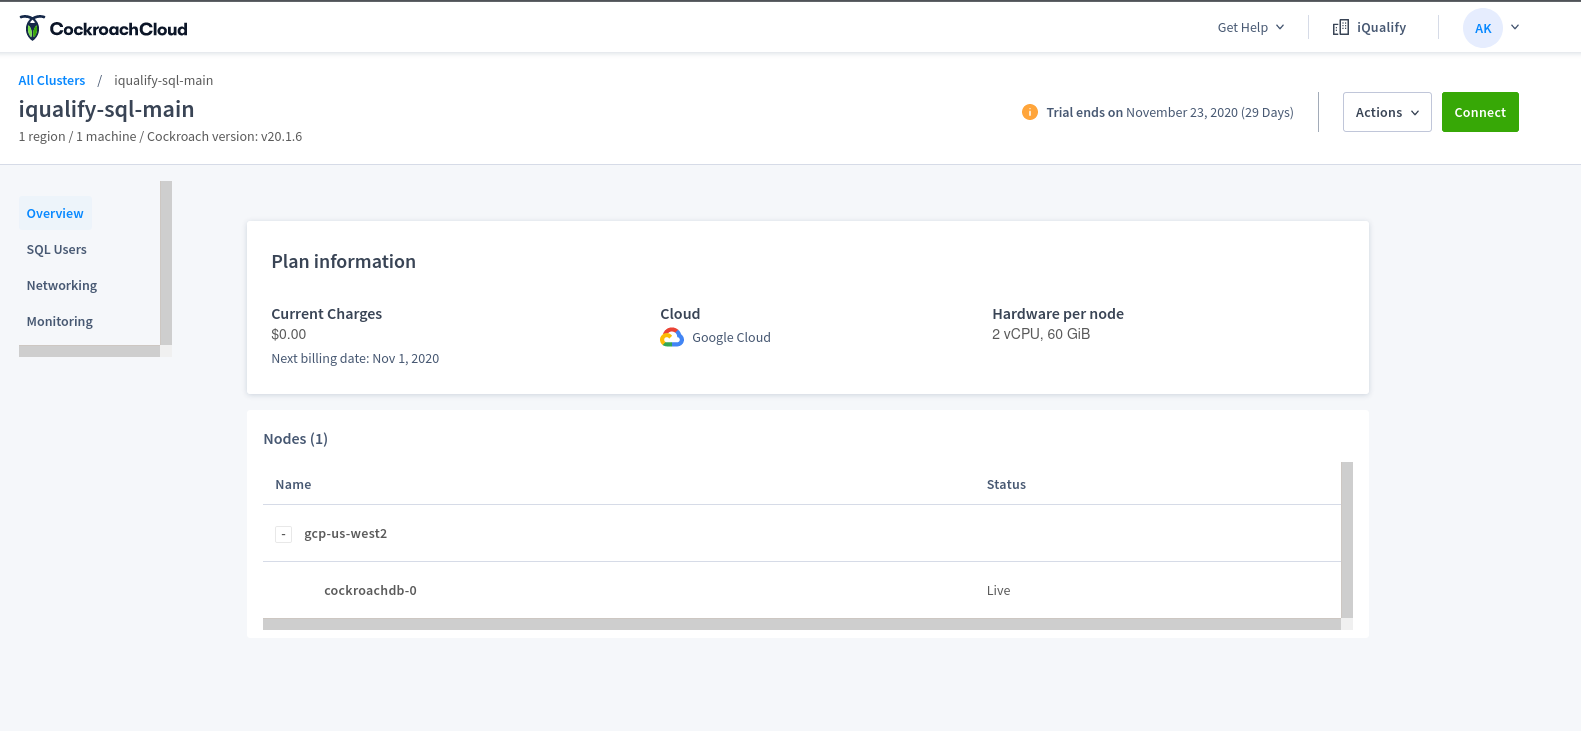1581x731 pixels.
Task: Select the Monitoring sidebar item
Action: (x=60, y=322)
